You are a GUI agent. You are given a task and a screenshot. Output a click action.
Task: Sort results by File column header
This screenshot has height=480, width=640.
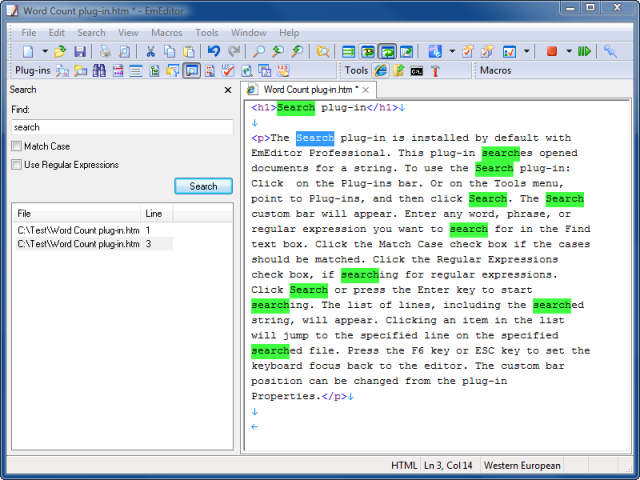click(x=77, y=213)
